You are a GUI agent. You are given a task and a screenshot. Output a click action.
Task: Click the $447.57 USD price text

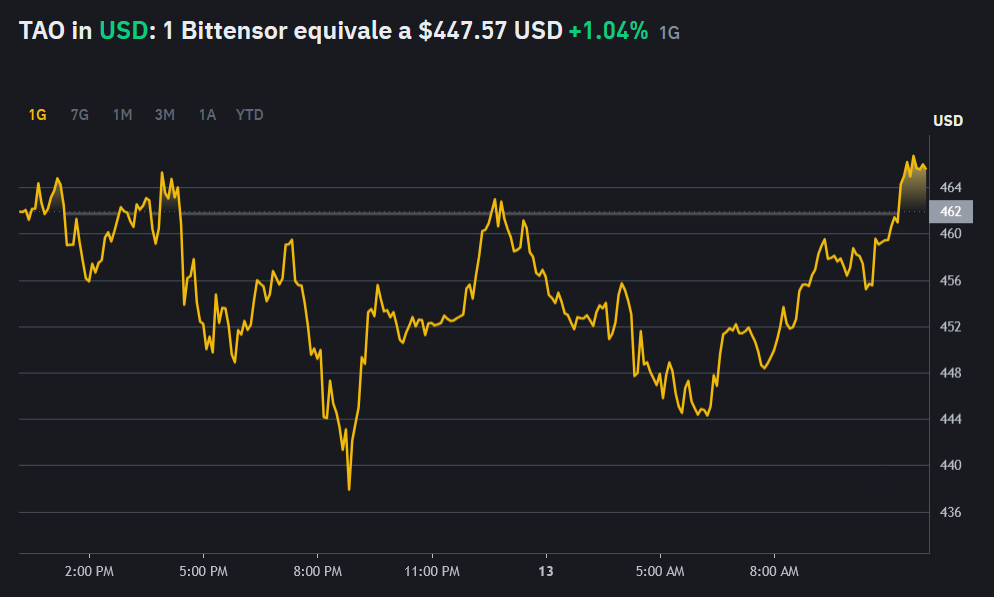[490, 30]
